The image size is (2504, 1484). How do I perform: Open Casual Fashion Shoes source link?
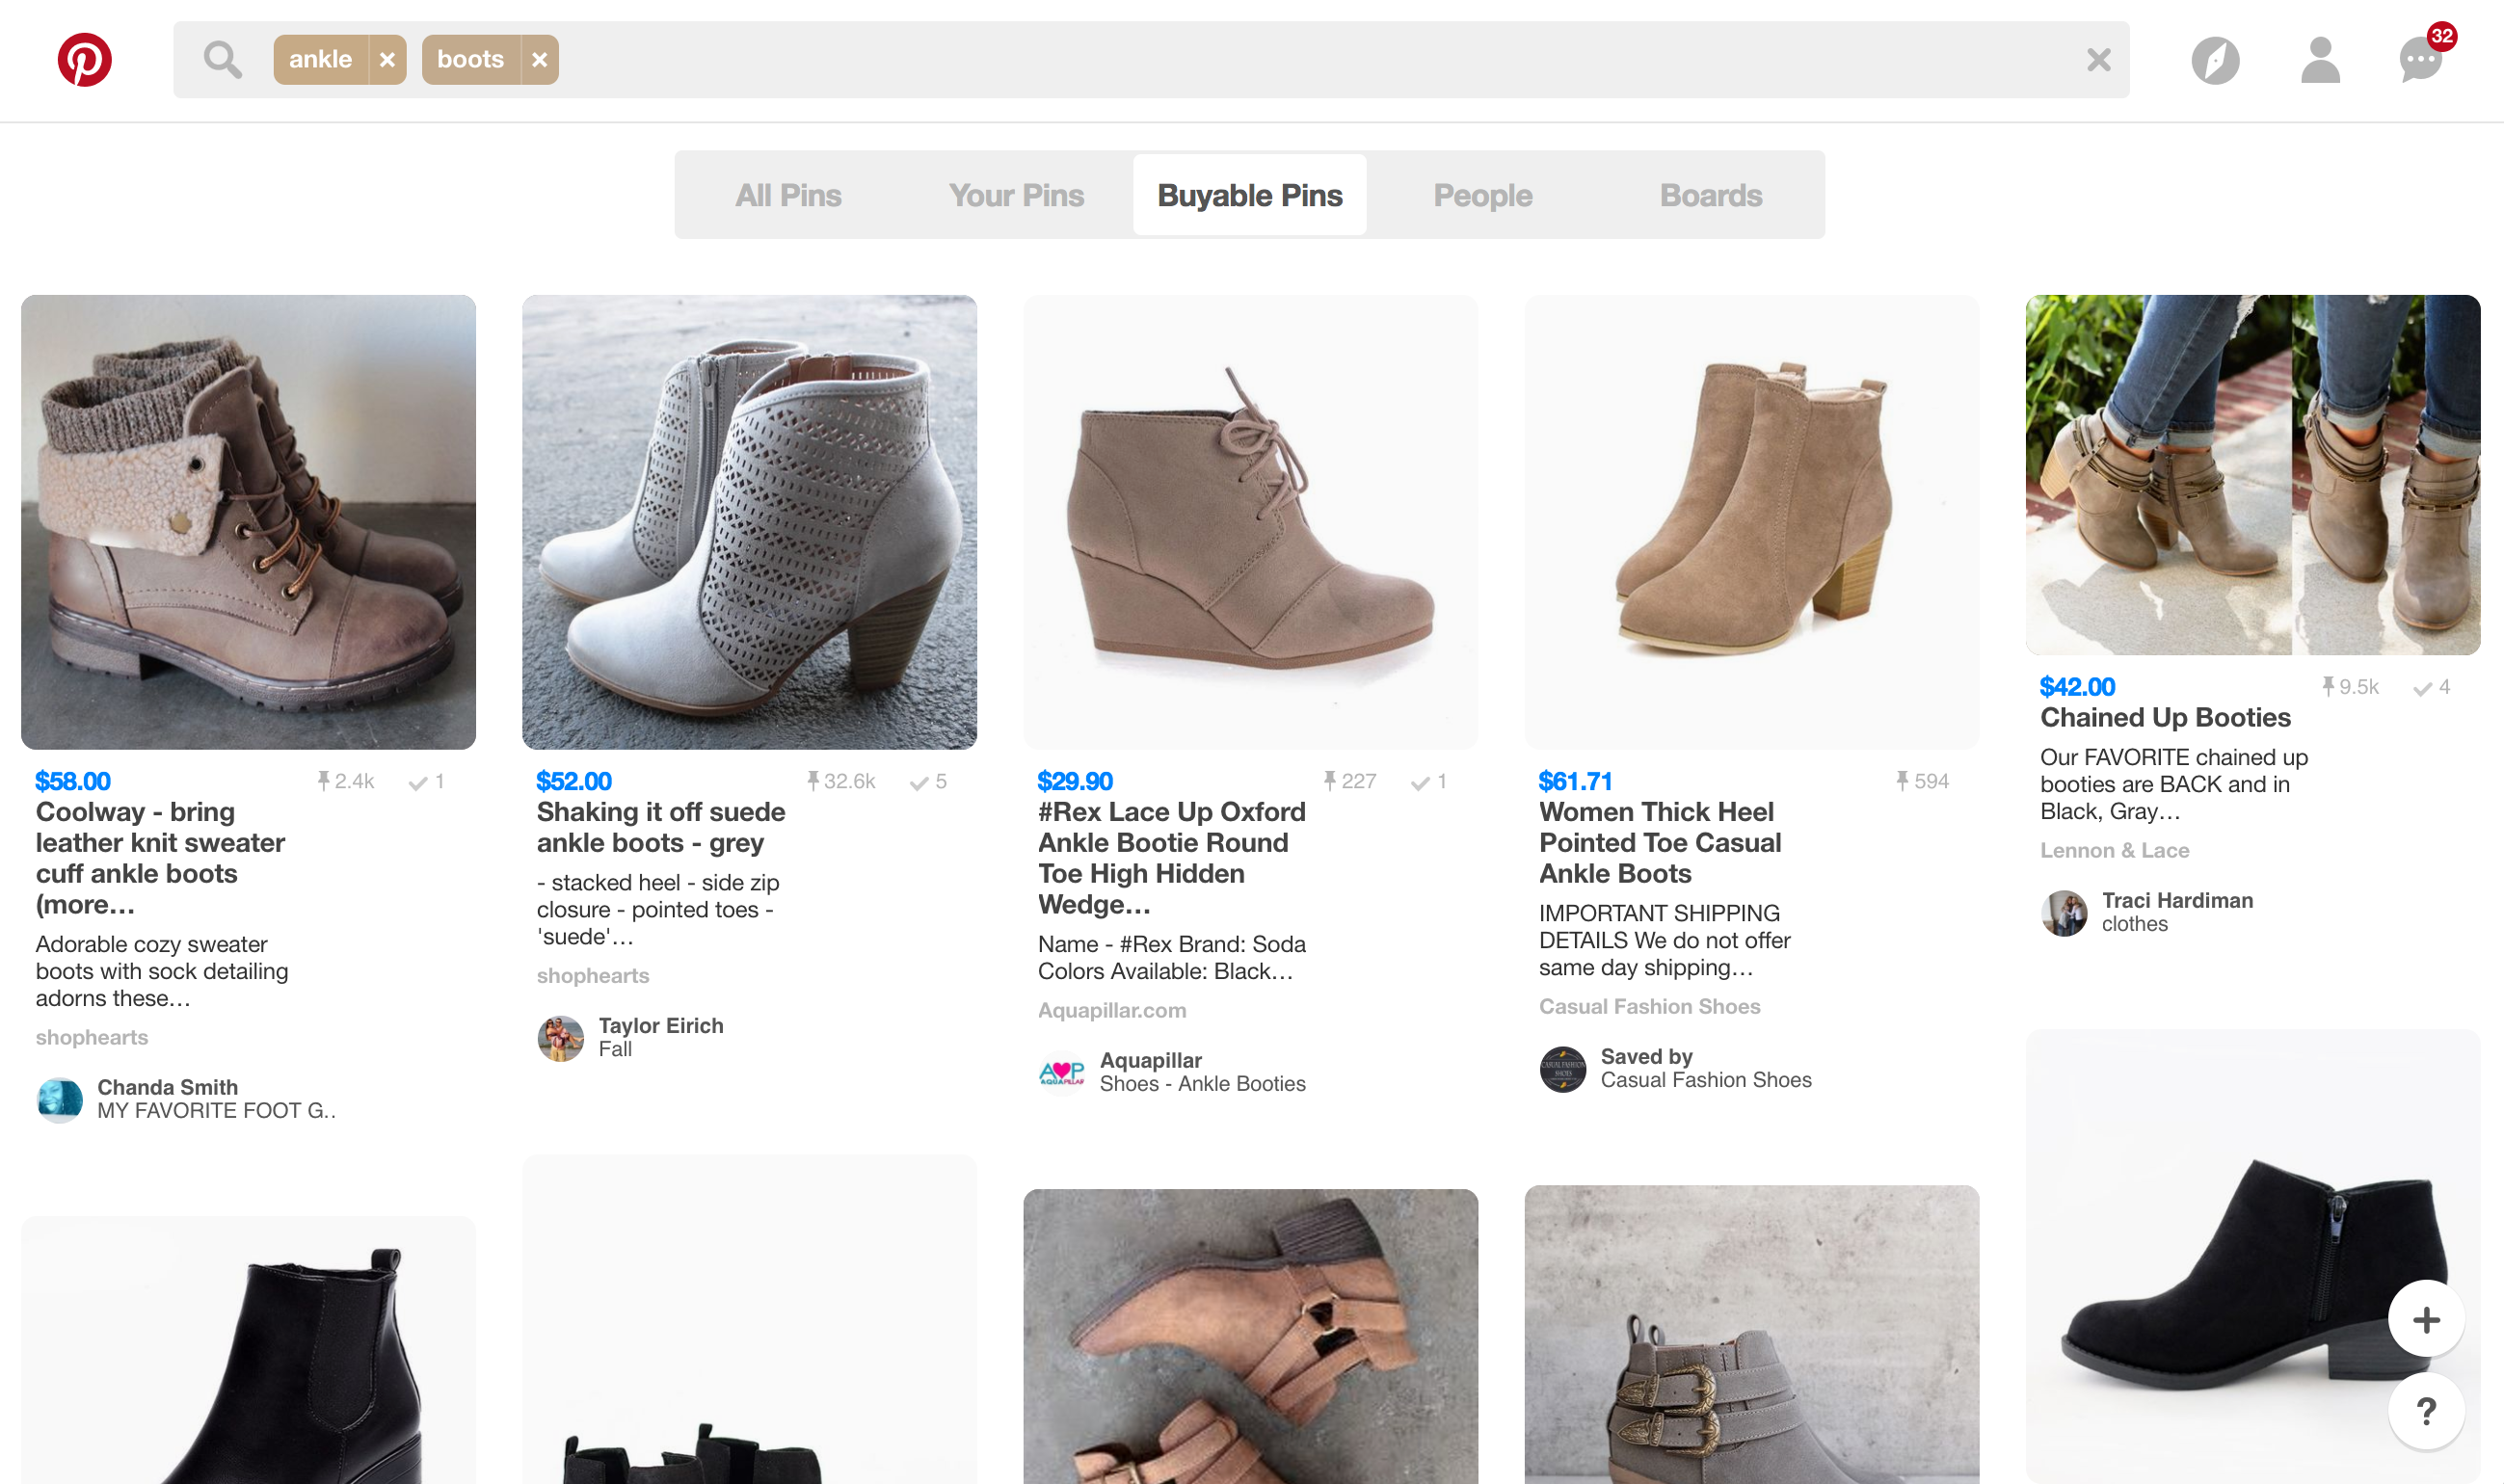1649,1007
